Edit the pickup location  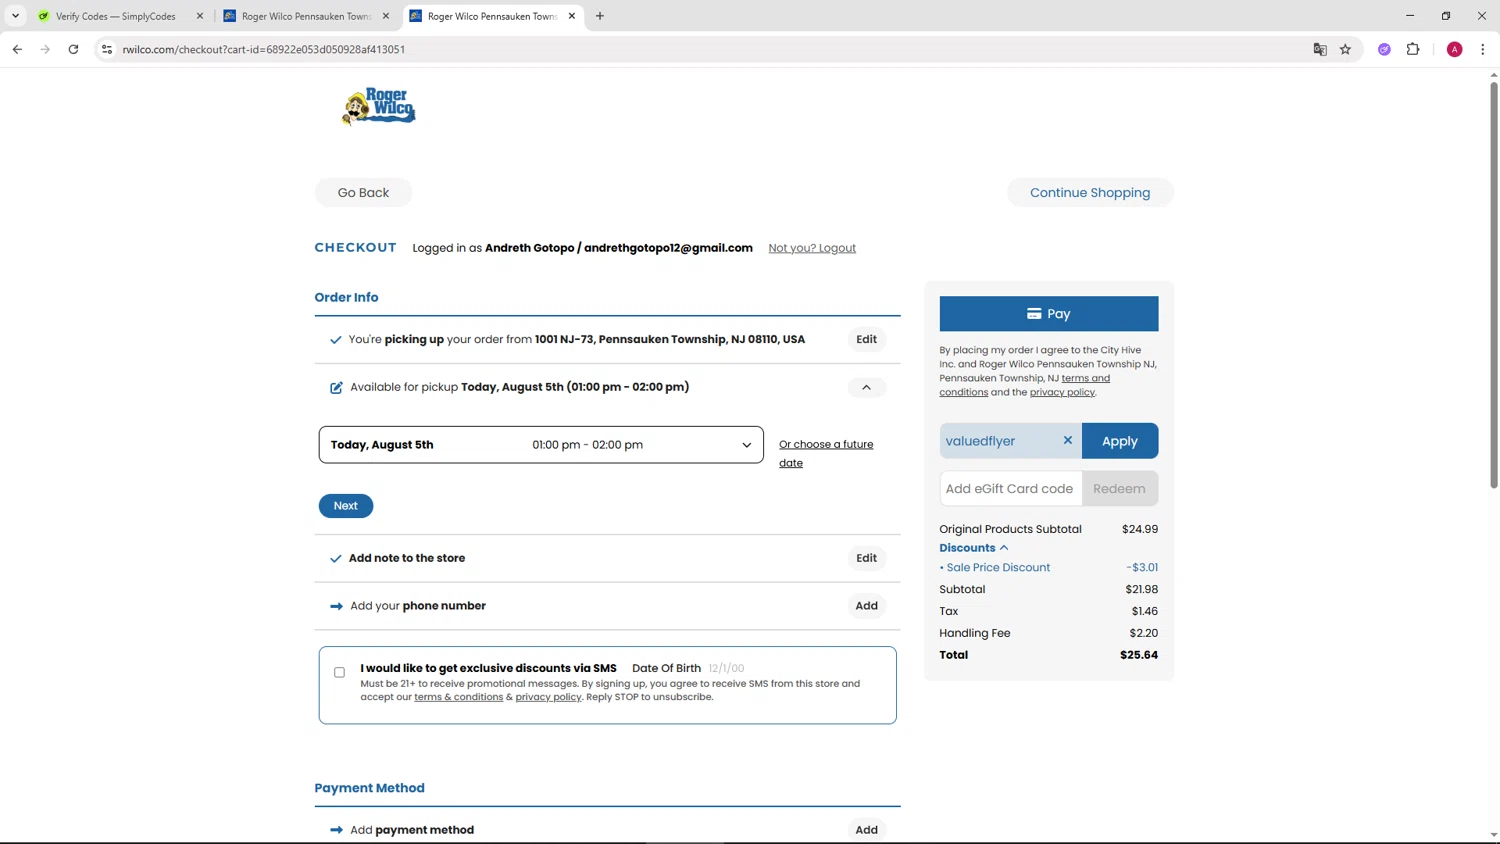tap(866, 339)
